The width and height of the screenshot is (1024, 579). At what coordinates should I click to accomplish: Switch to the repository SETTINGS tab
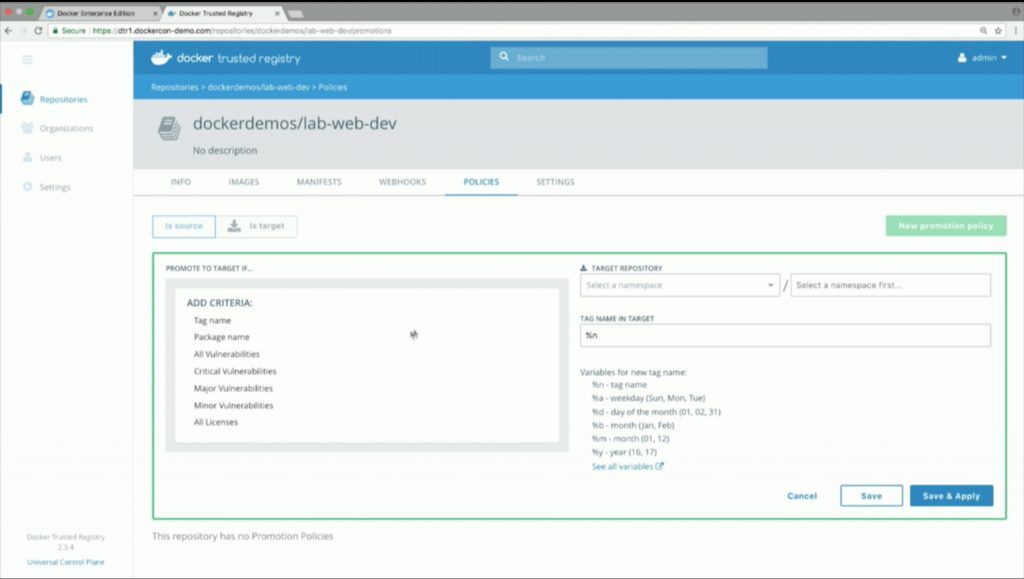click(555, 181)
